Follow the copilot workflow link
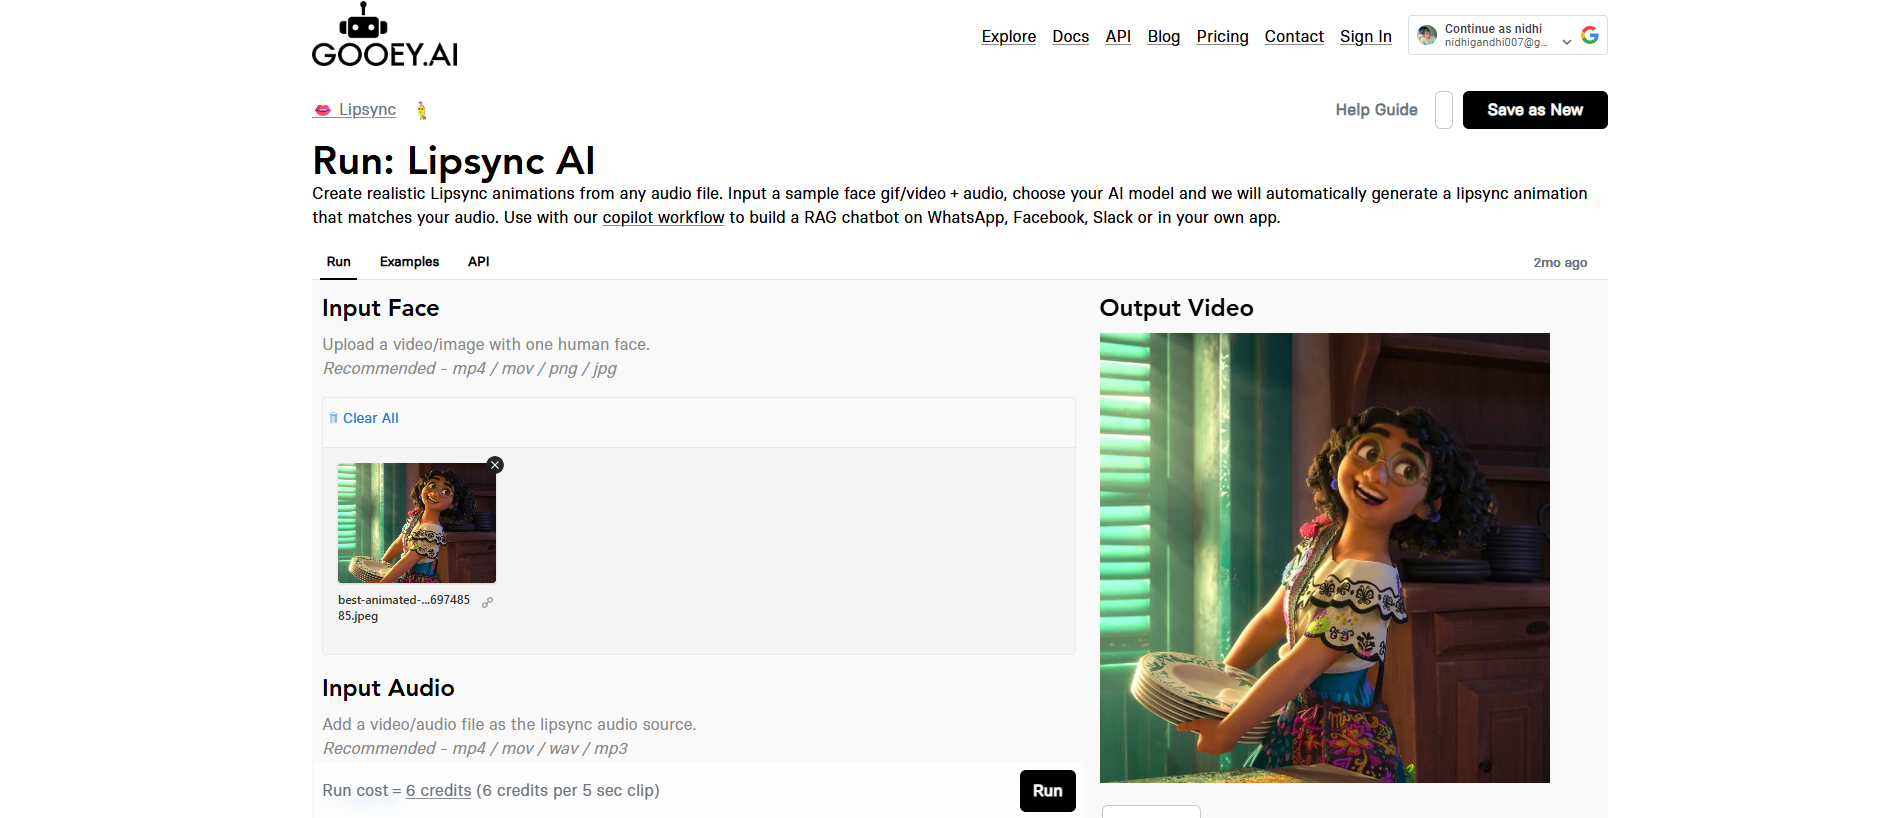Screen dimensions: 1899x818 (663, 217)
